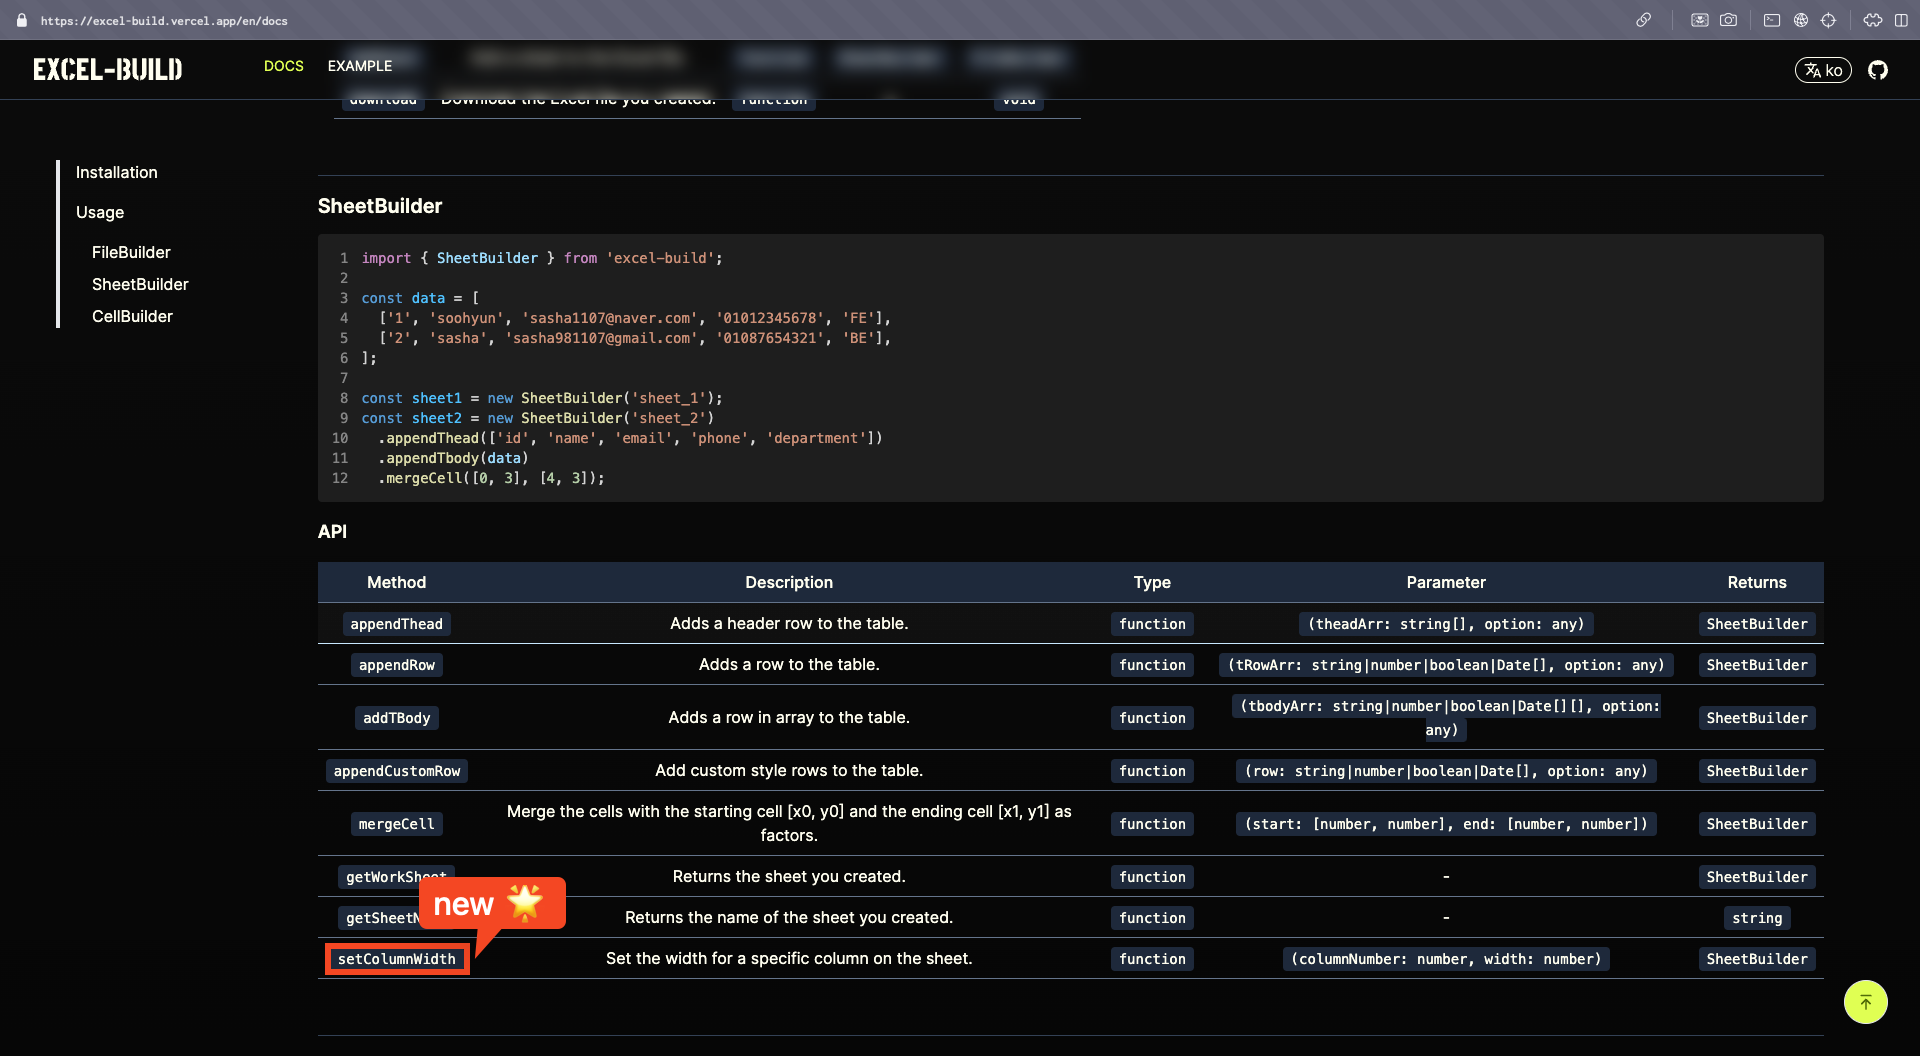1920x1056 pixels.
Task: Click the globe icon in the browser toolbar
Action: click(x=1801, y=20)
